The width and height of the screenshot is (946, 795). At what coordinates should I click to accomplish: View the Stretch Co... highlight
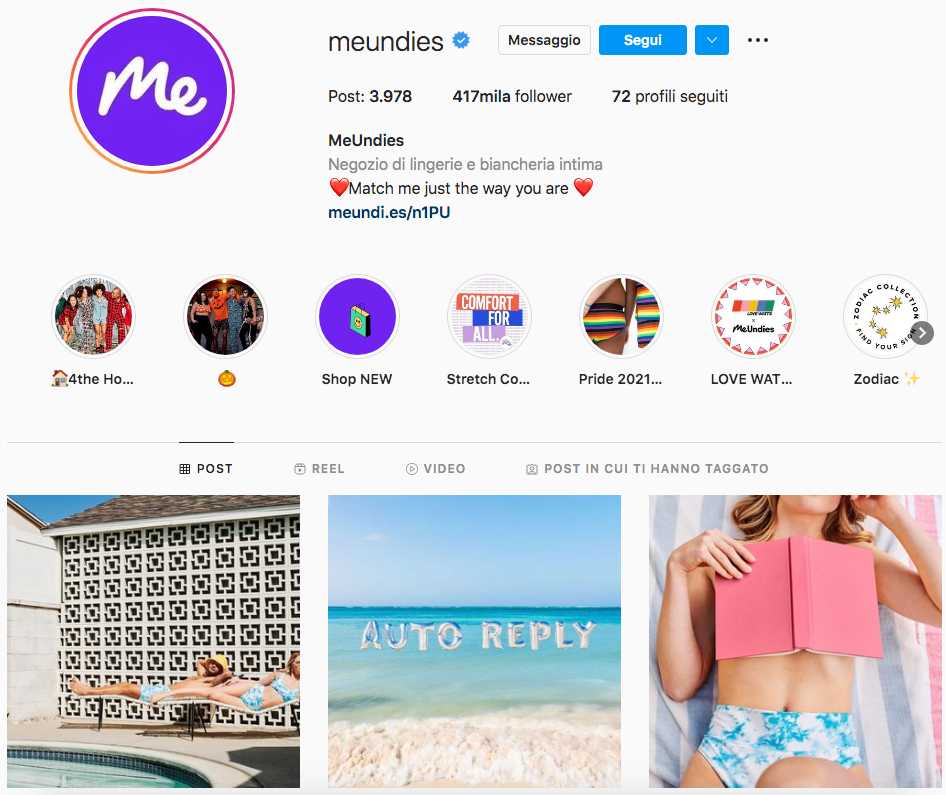(x=489, y=316)
